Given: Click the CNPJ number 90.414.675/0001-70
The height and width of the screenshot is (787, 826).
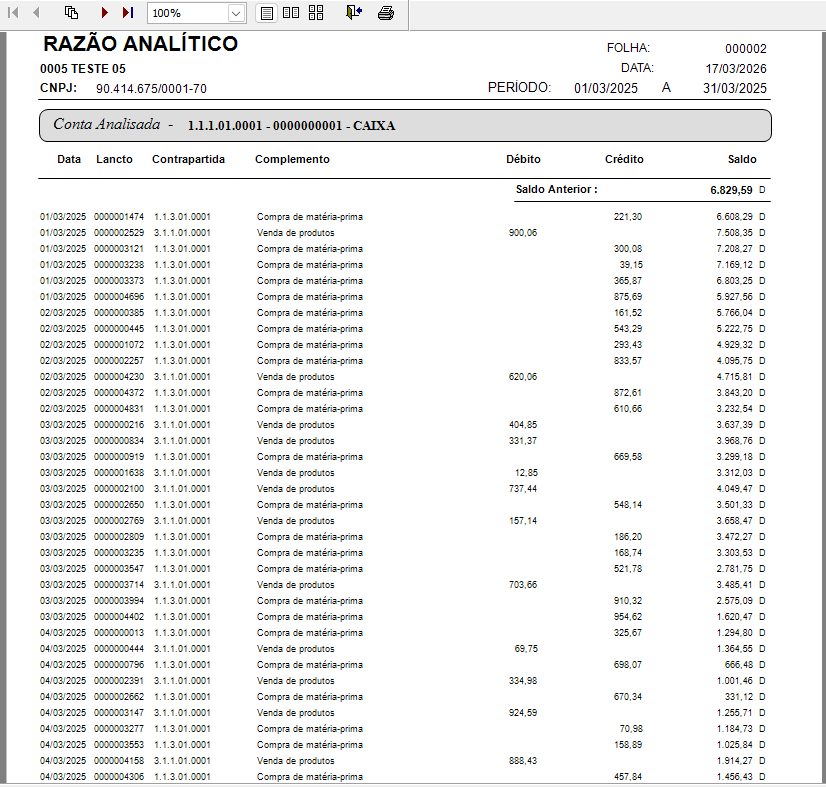Looking at the screenshot, I should [151, 89].
